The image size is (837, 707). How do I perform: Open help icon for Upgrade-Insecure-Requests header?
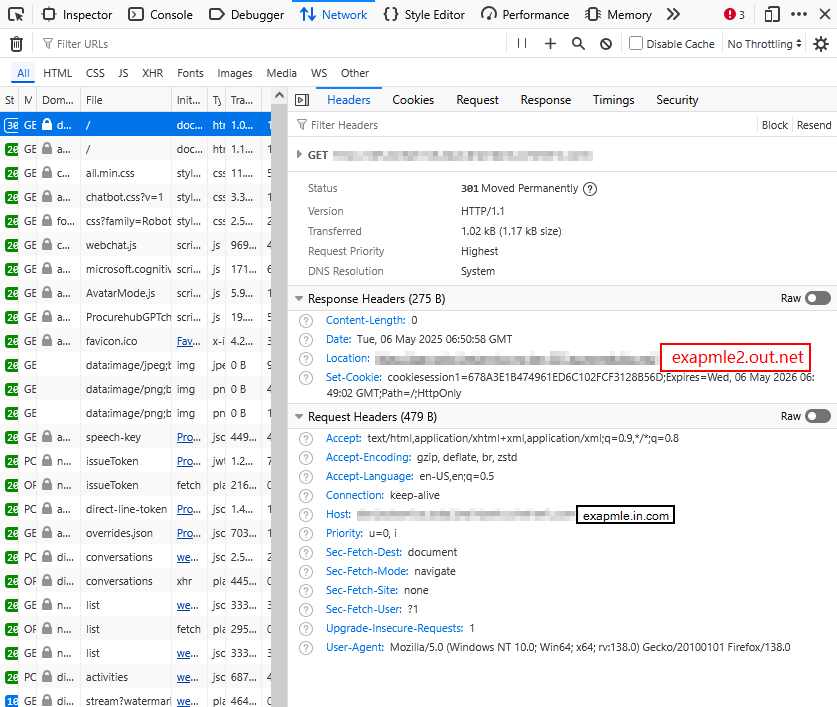pos(306,629)
